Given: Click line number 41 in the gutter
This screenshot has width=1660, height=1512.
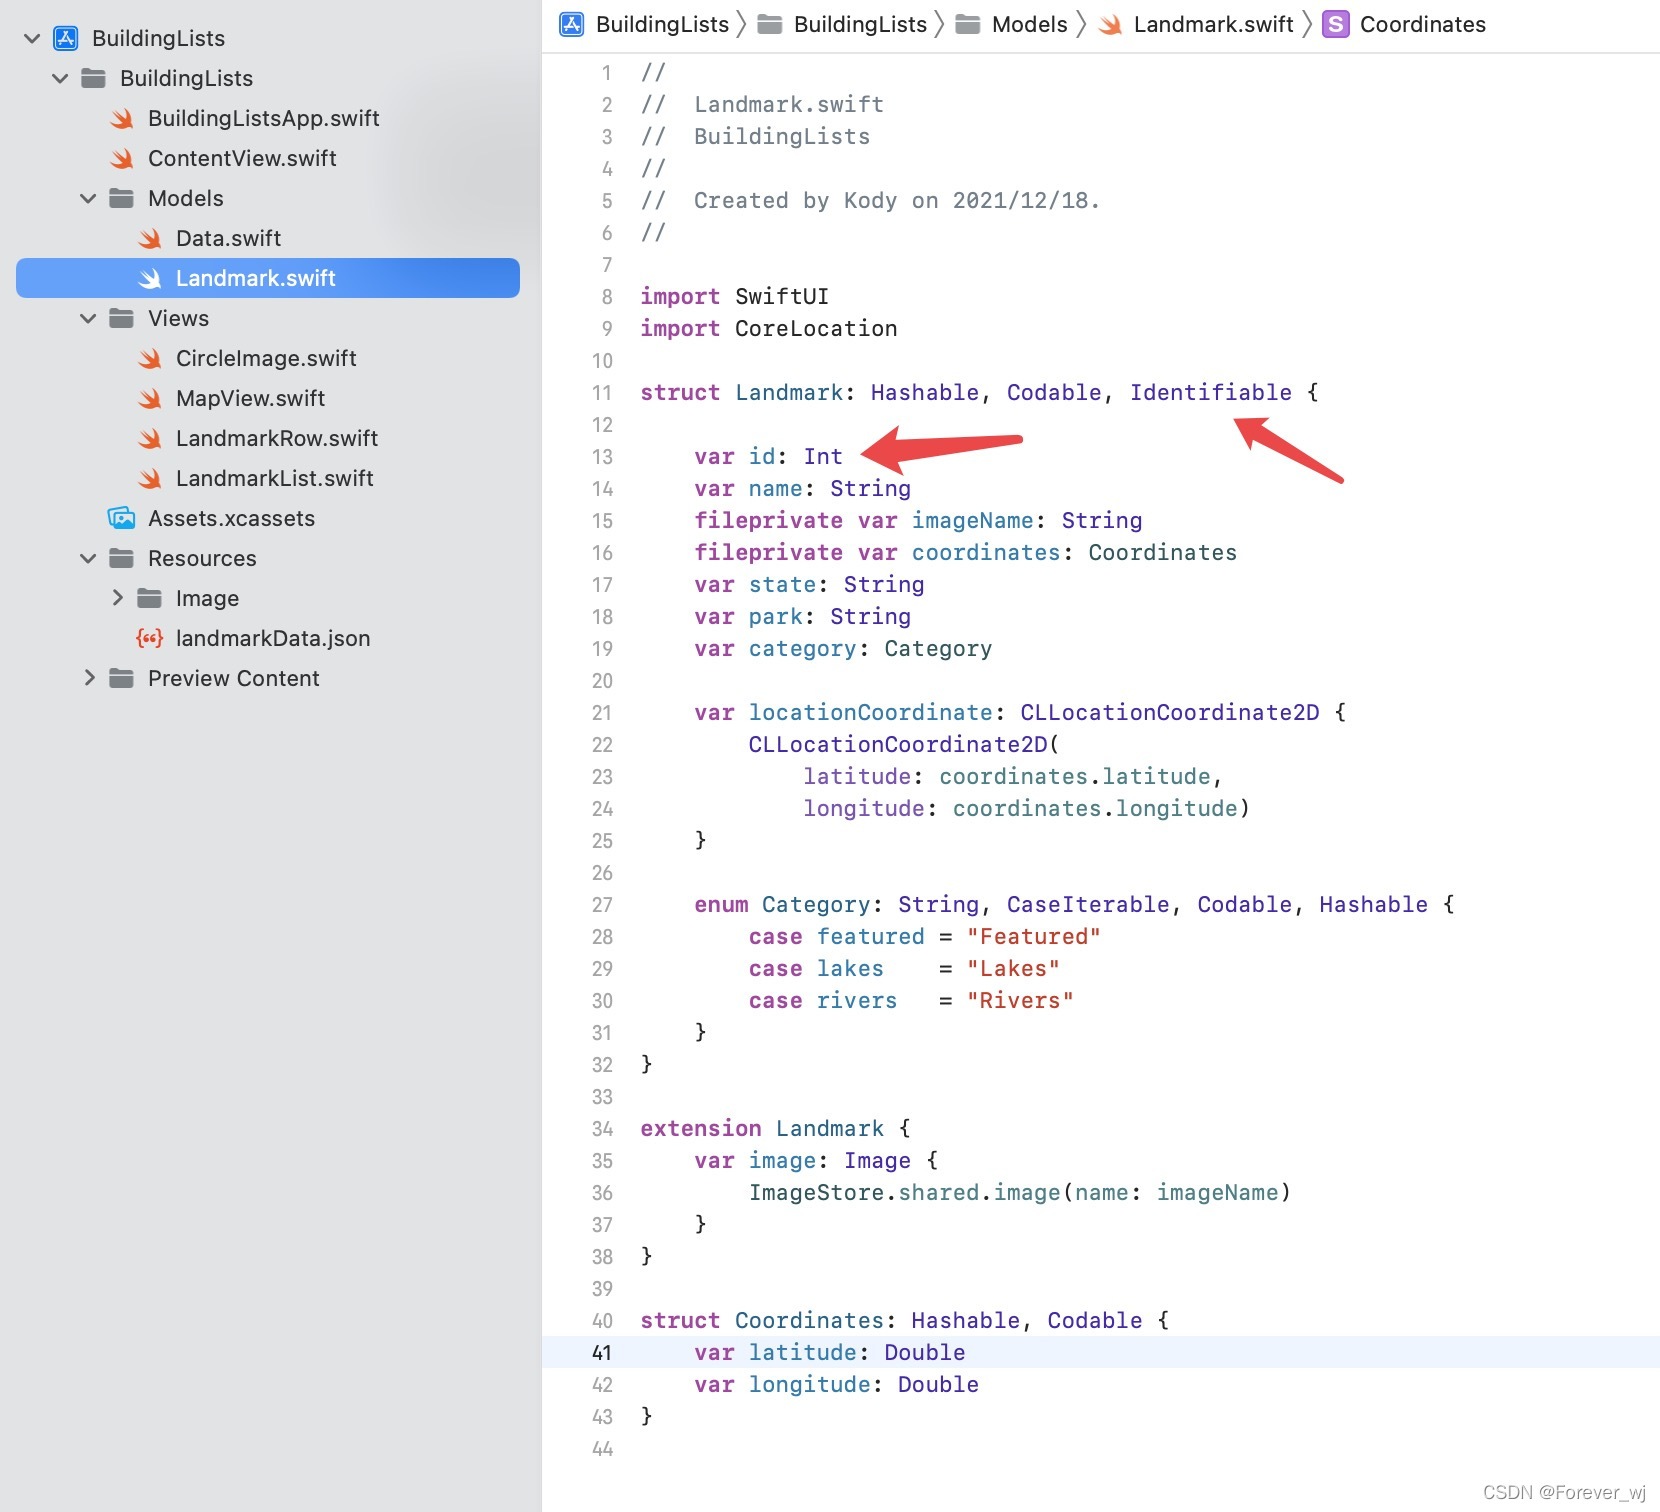Looking at the screenshot, I should click(601, 1352).
